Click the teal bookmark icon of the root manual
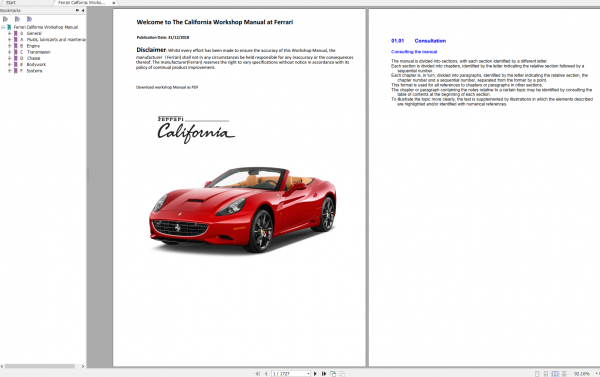This screenshot has height=377, width=600. pyautogui.click(x=9, y=27)
